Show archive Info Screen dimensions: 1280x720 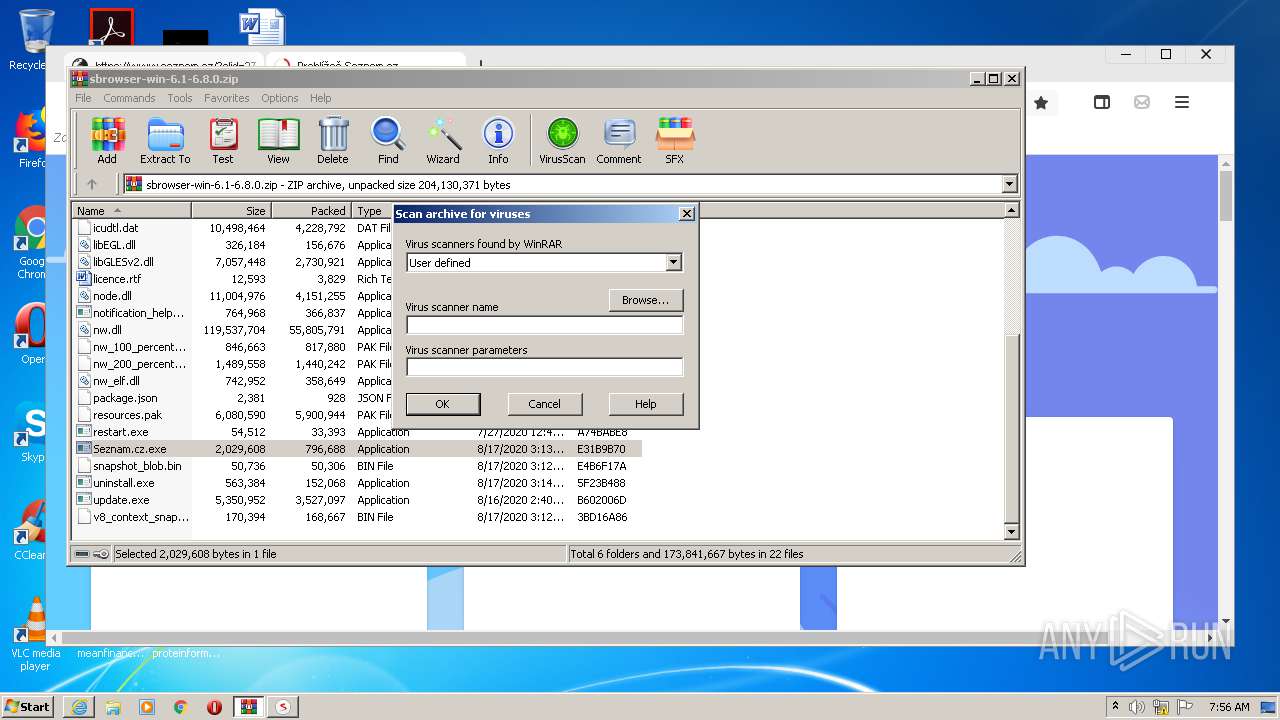point(498,141)
